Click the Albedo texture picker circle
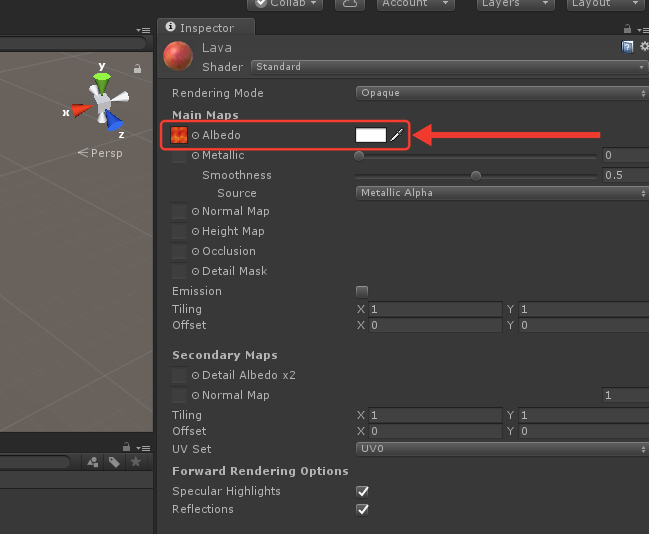The height and width of the screenshot is (534, 649). 195,135
